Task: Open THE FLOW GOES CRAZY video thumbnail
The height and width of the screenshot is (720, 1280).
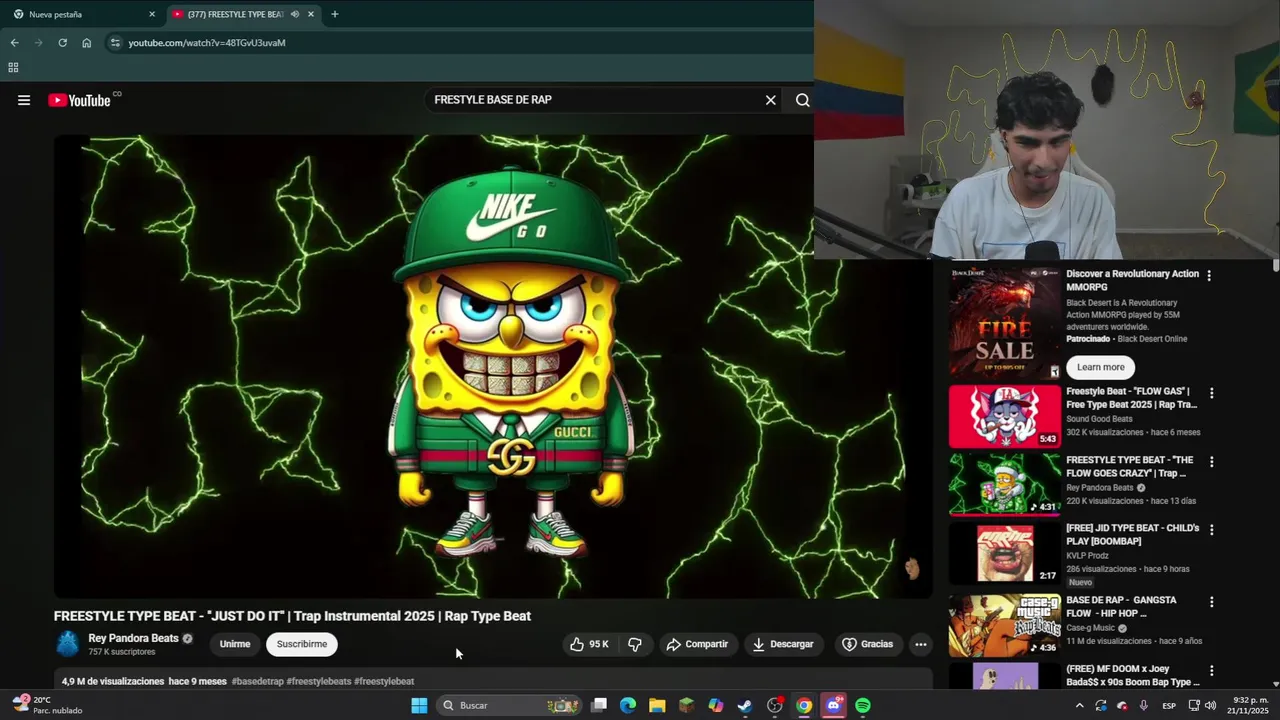Action: pyautogui.click(x=1004, y=484)
